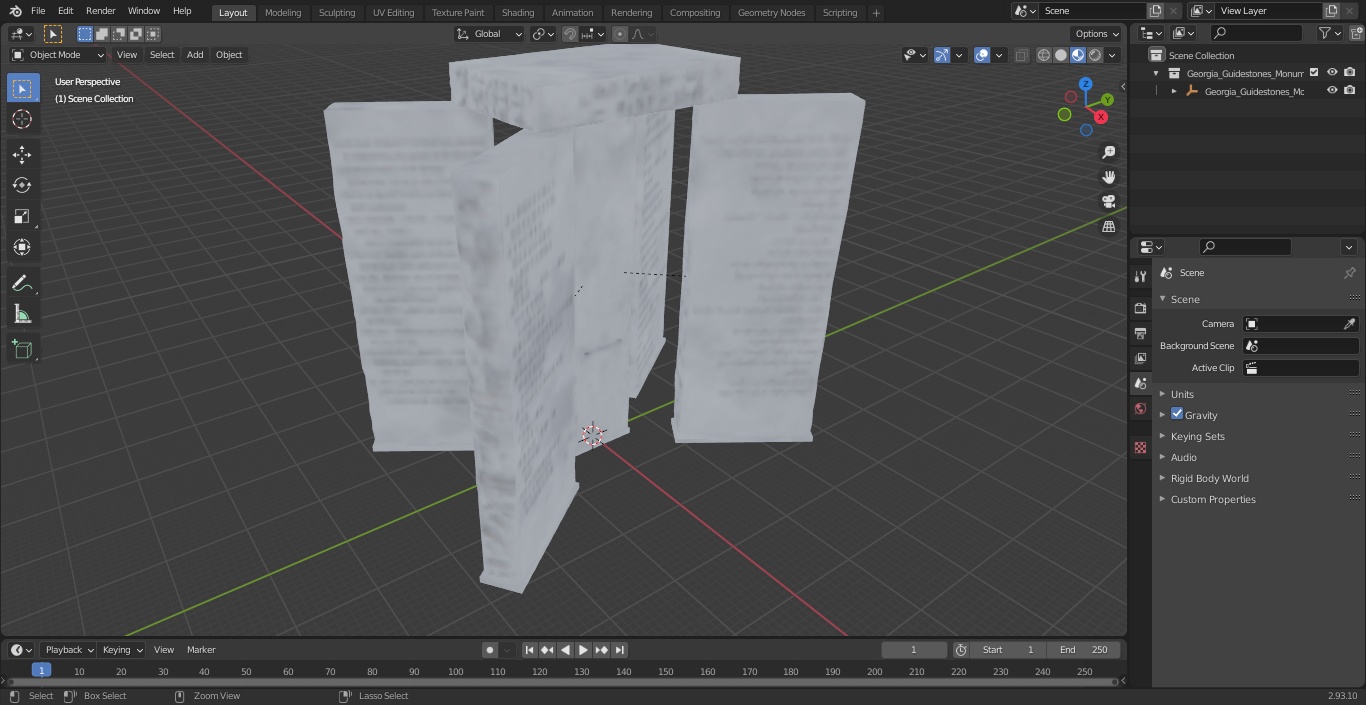Pick the Measure ruler tool
Image resolution: width=1366 pixels, height=705 pixels.
click(22, 315)
